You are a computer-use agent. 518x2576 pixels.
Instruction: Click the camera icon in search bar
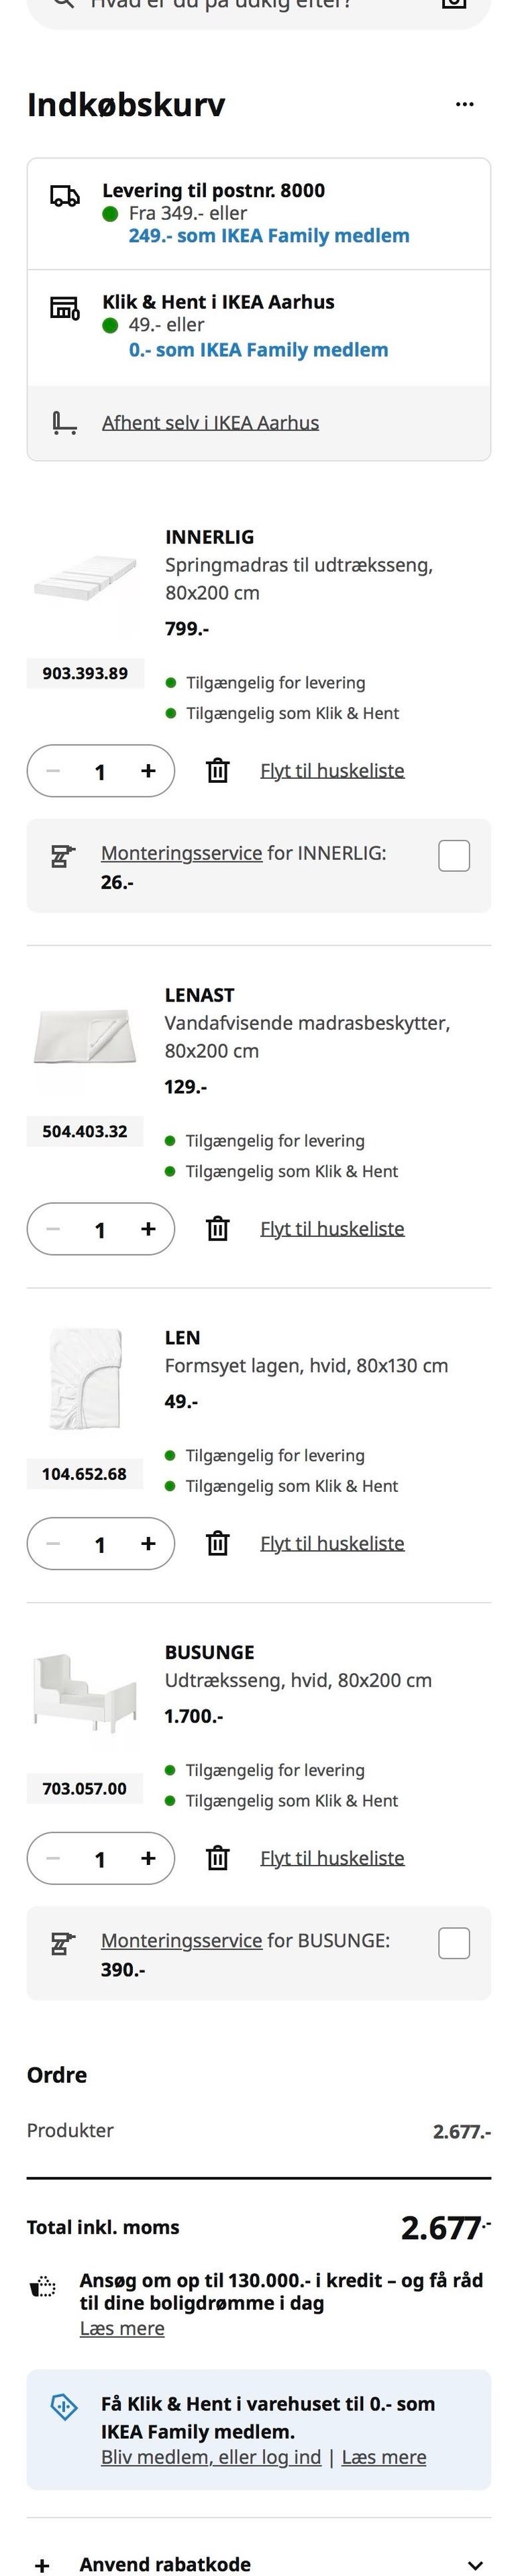pos(453,4)
